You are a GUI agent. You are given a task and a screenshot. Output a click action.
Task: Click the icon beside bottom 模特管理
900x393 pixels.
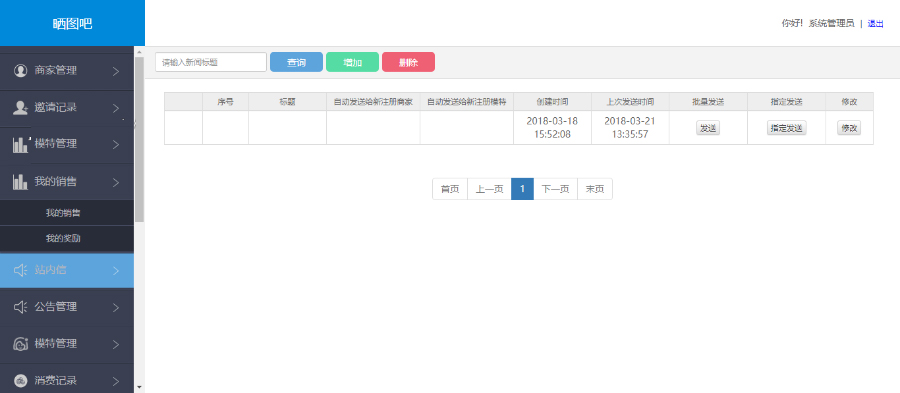coord(20,344)
